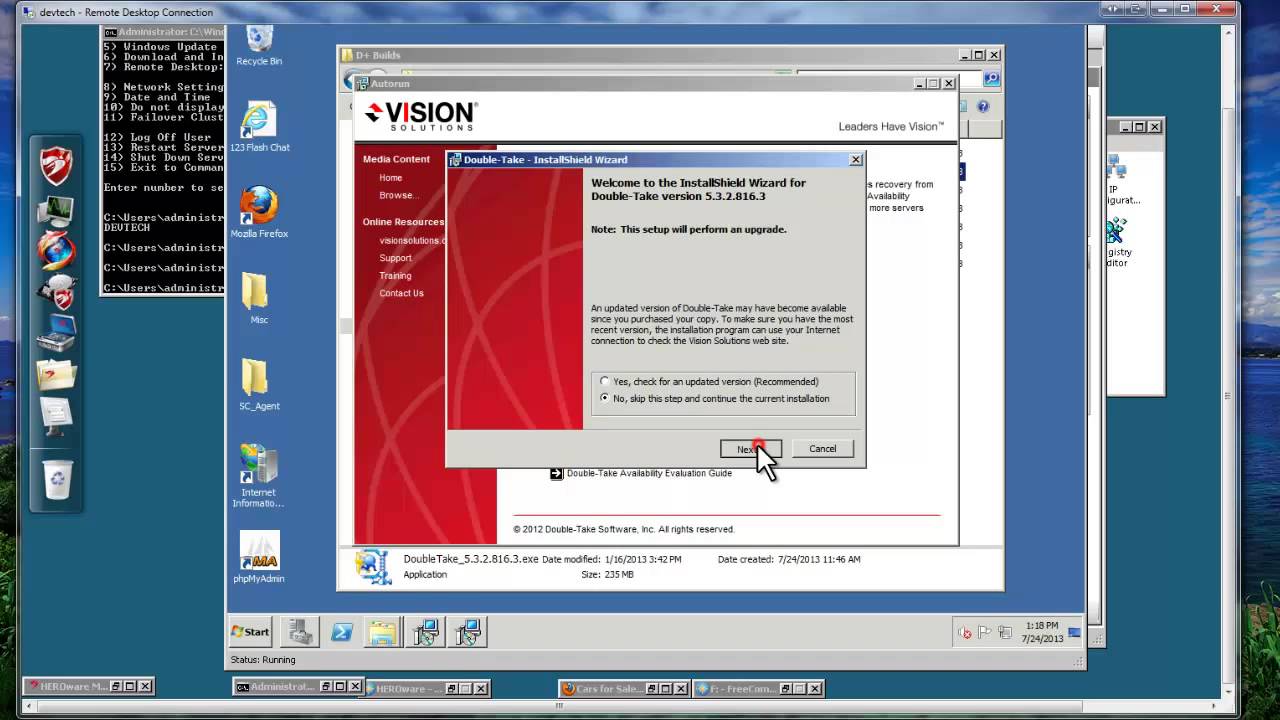Screen dimensions: 1280x720
Task: Click the red shield icon in dock
Action: click(x=56, y=166)
